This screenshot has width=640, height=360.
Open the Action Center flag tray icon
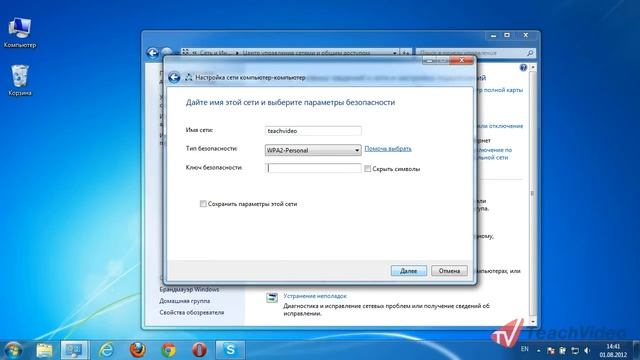(551, 350)
